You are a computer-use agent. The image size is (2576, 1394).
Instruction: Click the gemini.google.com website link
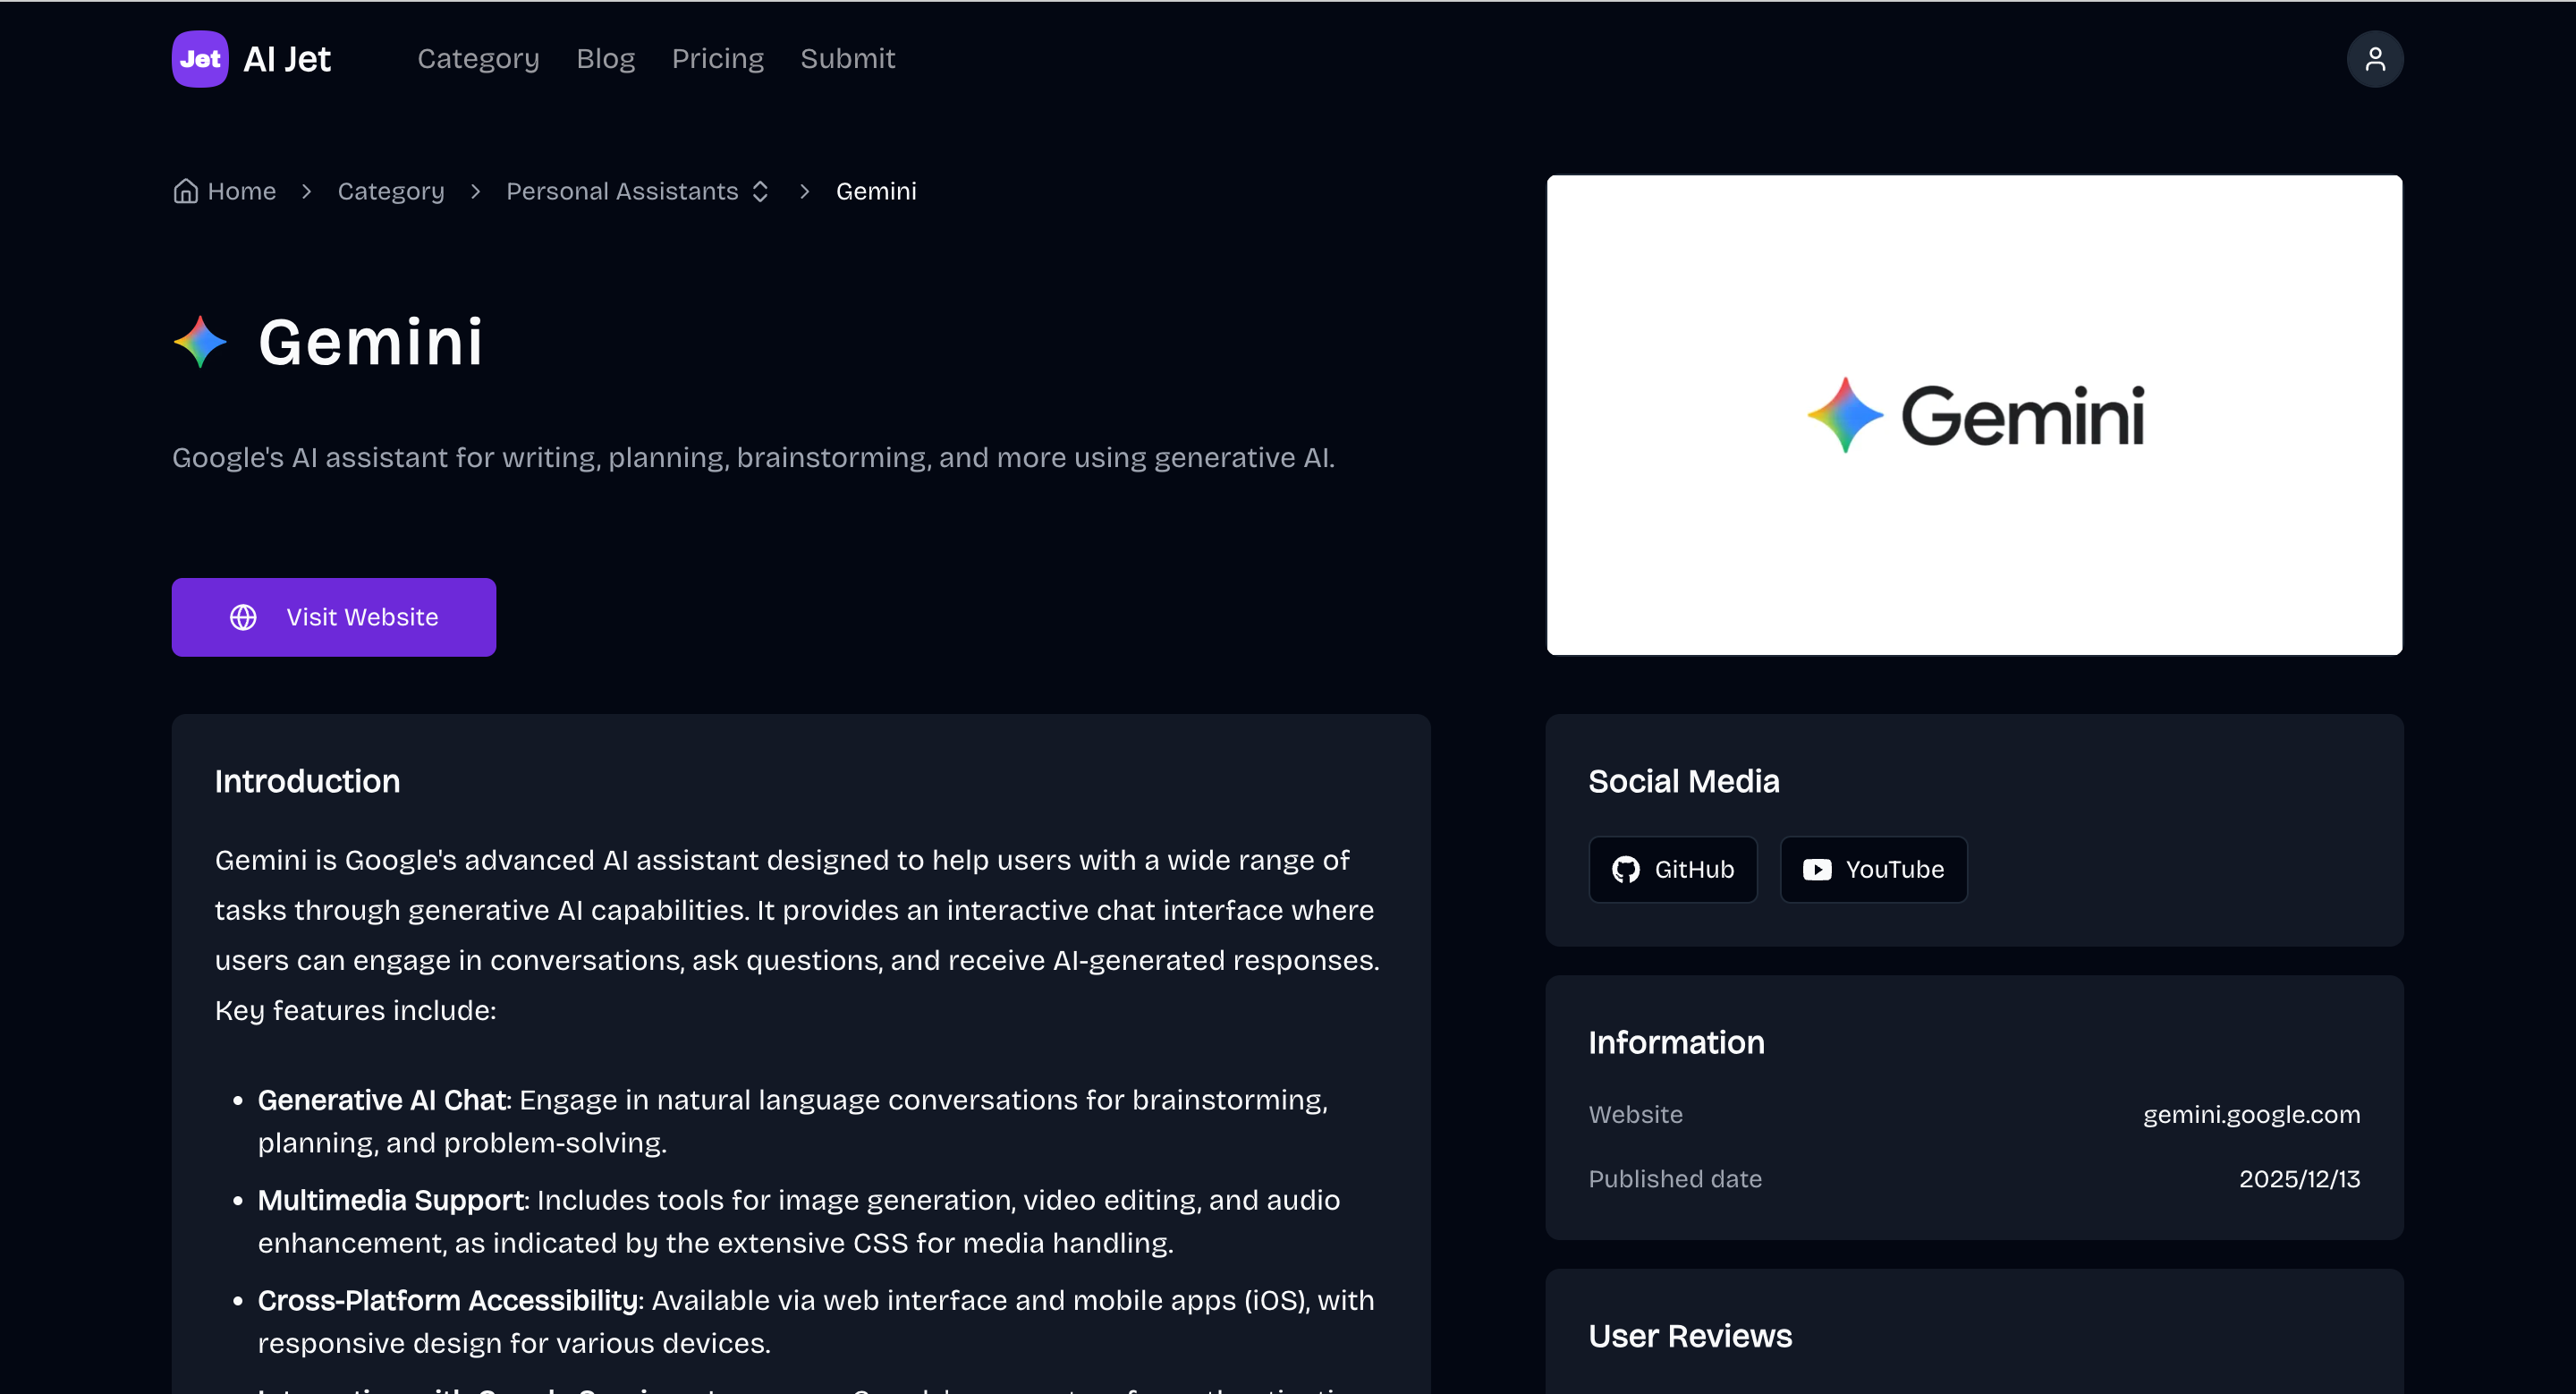point(2250,1114)
